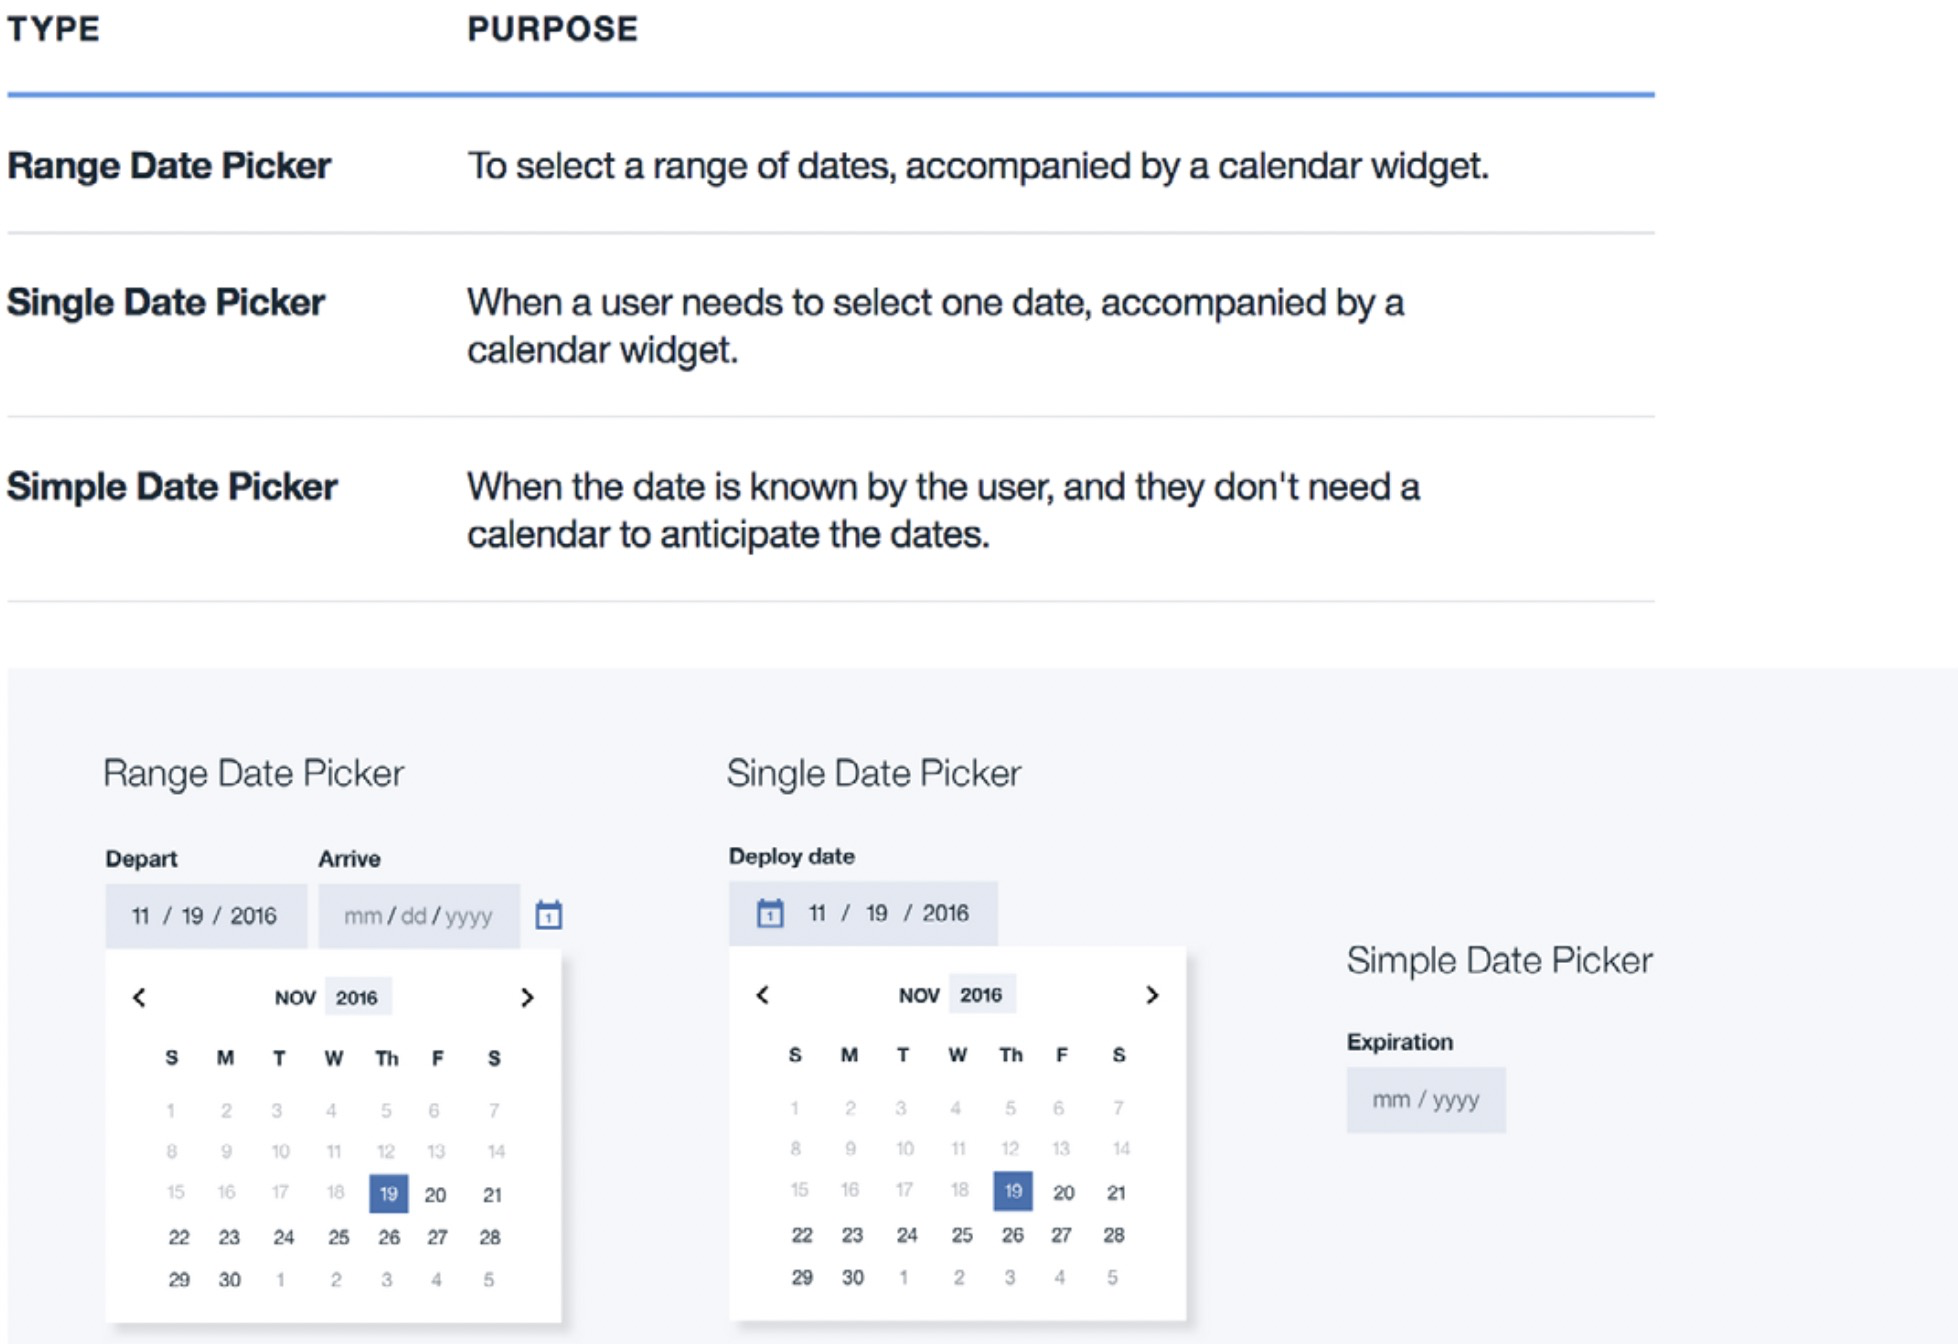Screen dimensions: 1958x1344
Task: Go to the next month in the Range Date Picker
Action: [x=527, y=997]
